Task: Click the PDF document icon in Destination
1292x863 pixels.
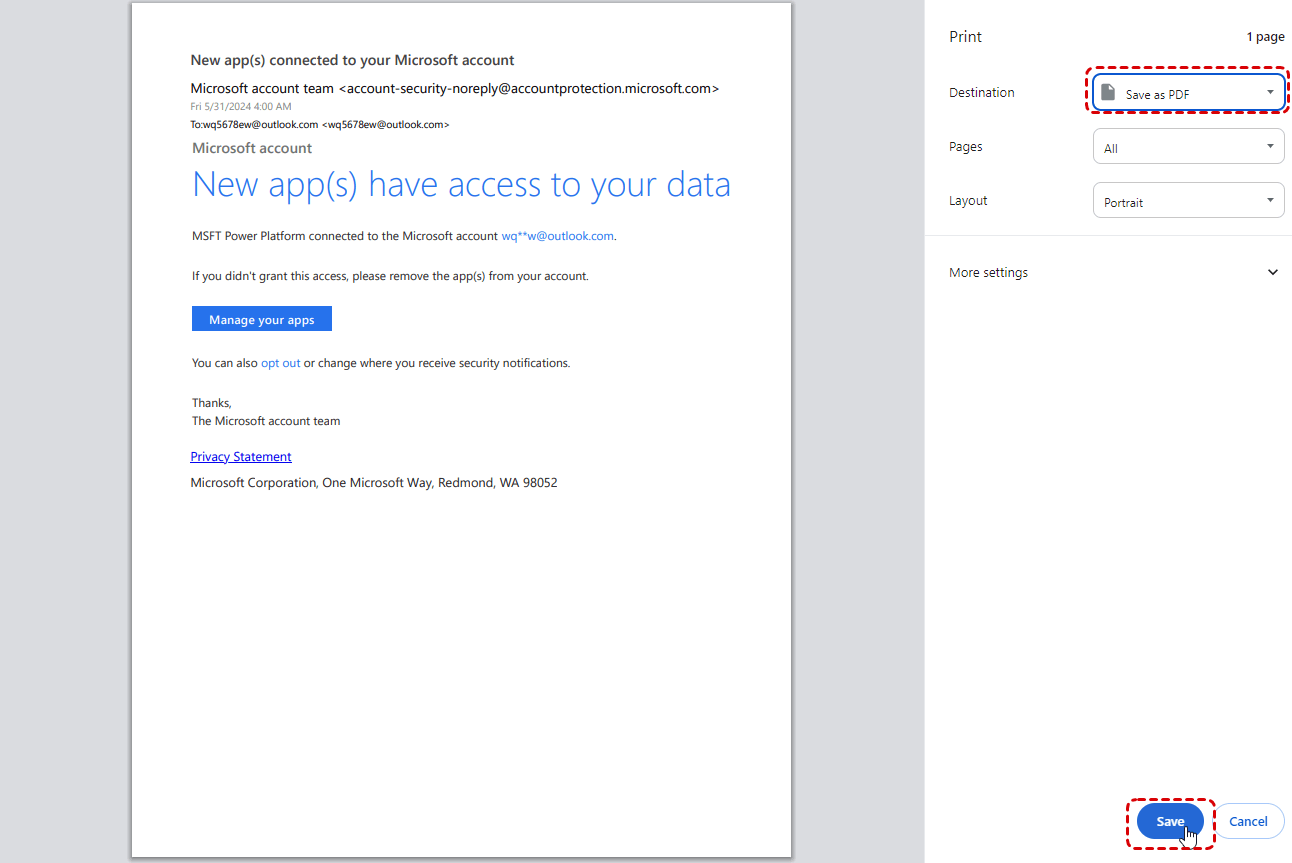Action: pyautogui.click(x=1108, y=93)
